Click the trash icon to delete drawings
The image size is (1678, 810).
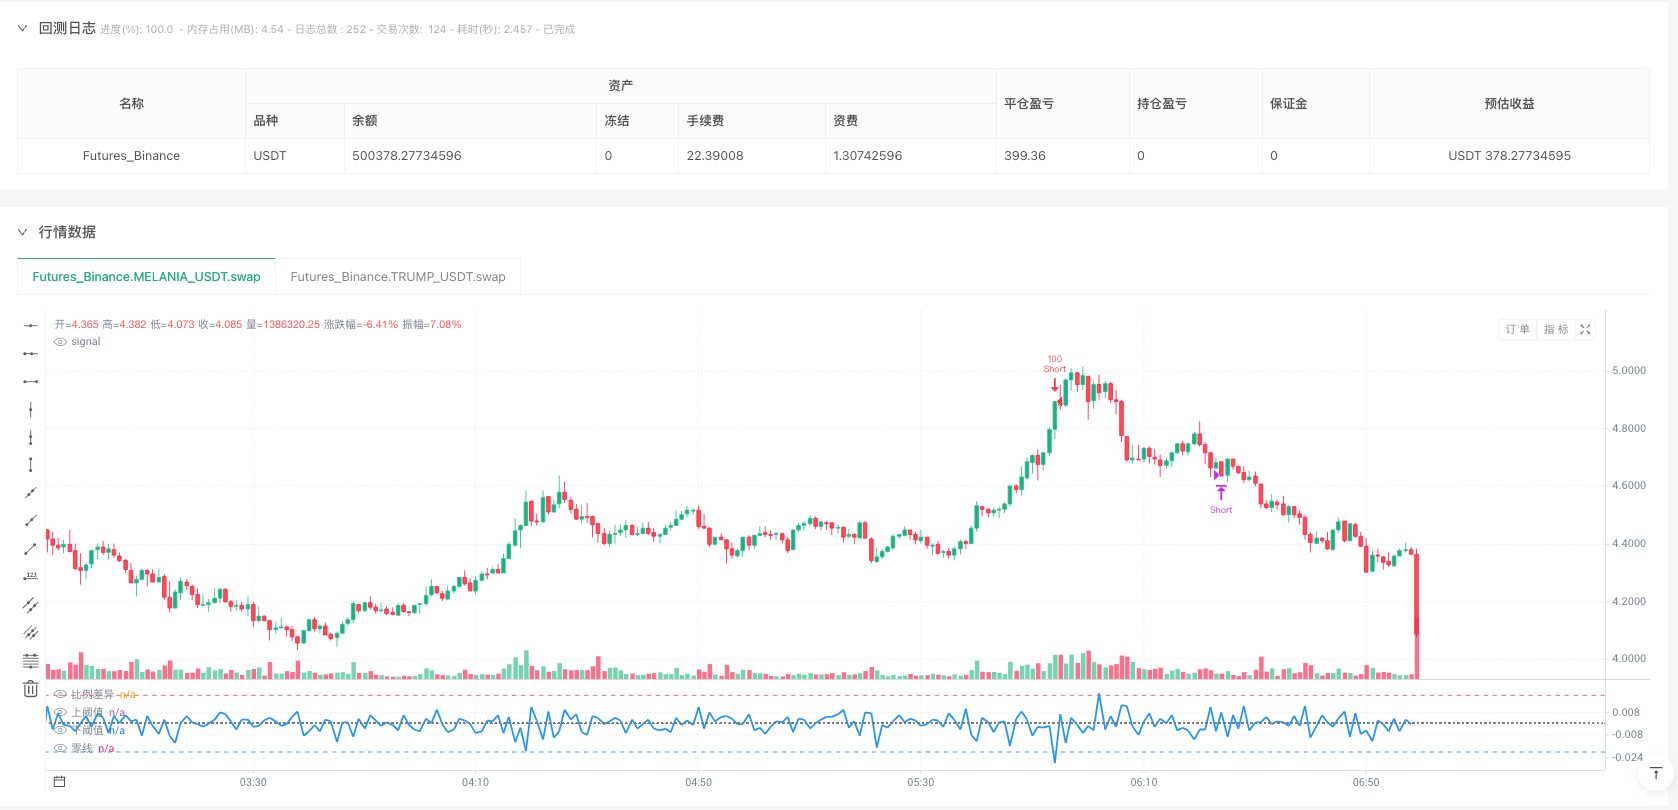pos(31,689)
